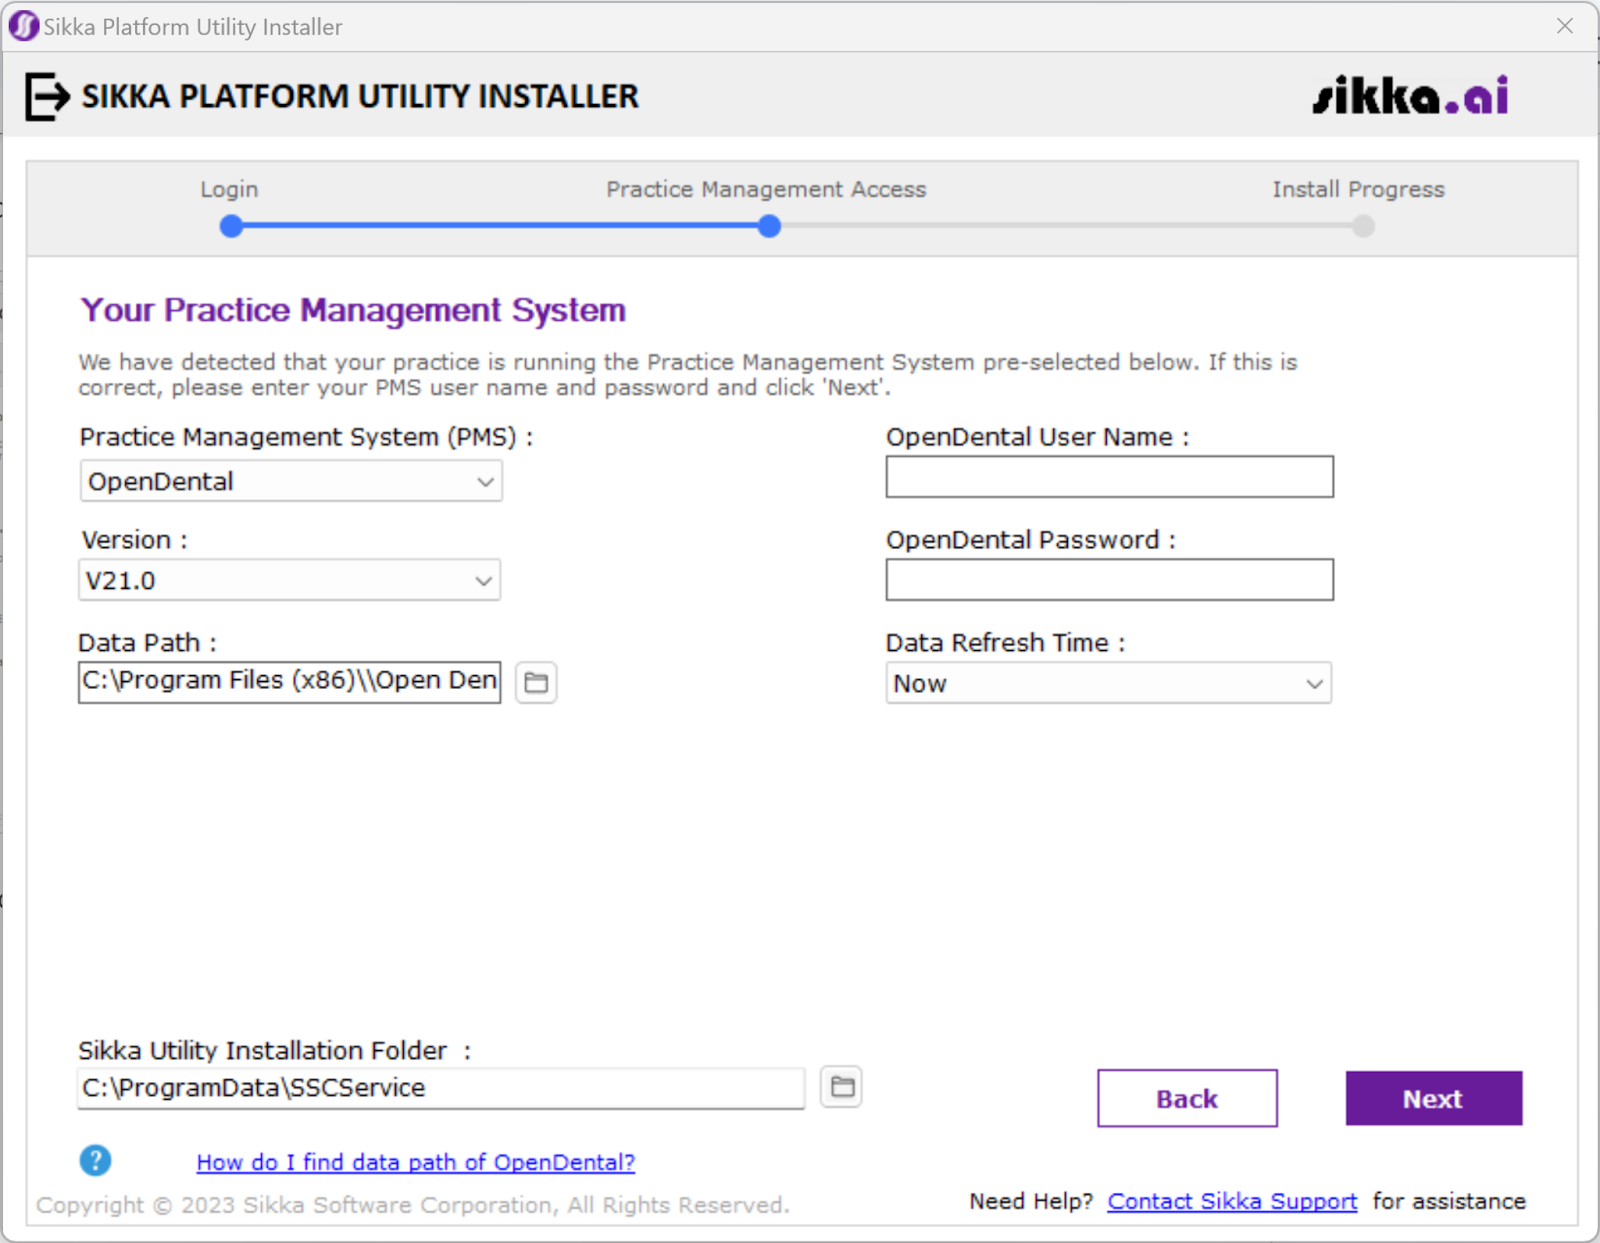Click the 'OpenDental User Name :' label
Image resolution: width=1600 pixels, height=1243 pixels.
pos(1037,438)
